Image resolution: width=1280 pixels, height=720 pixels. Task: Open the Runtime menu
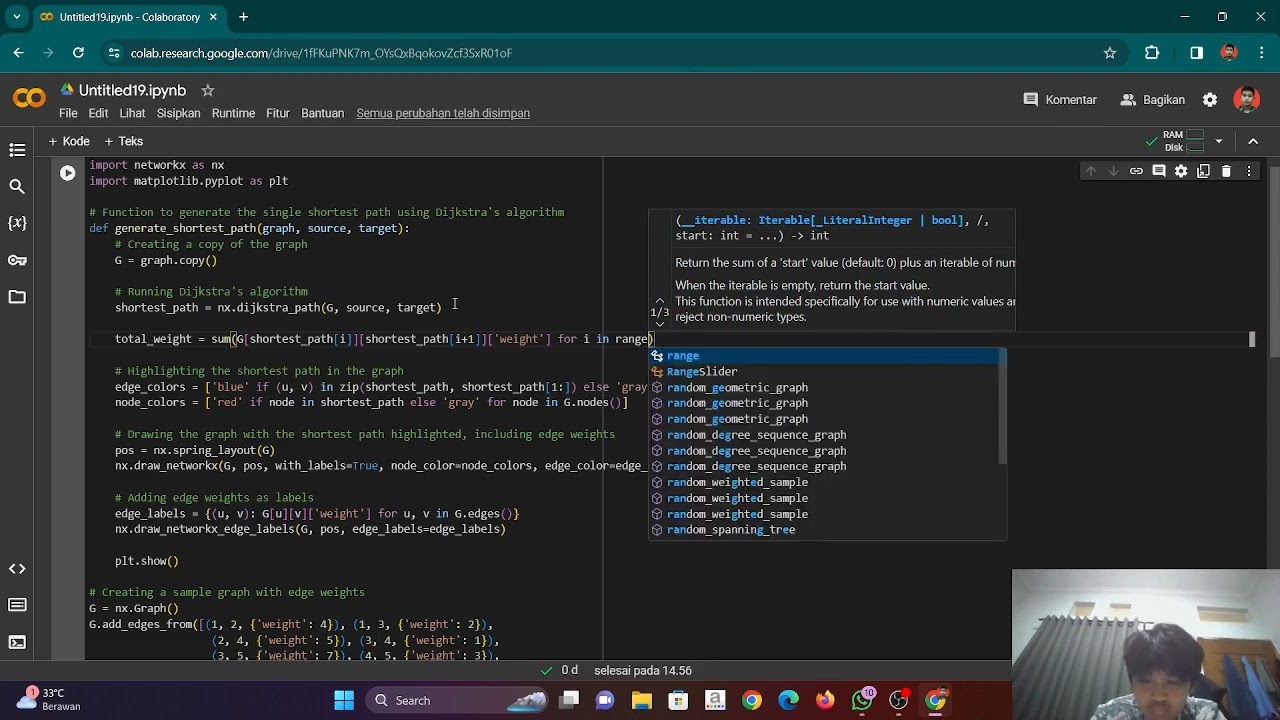tap(233, 113)
